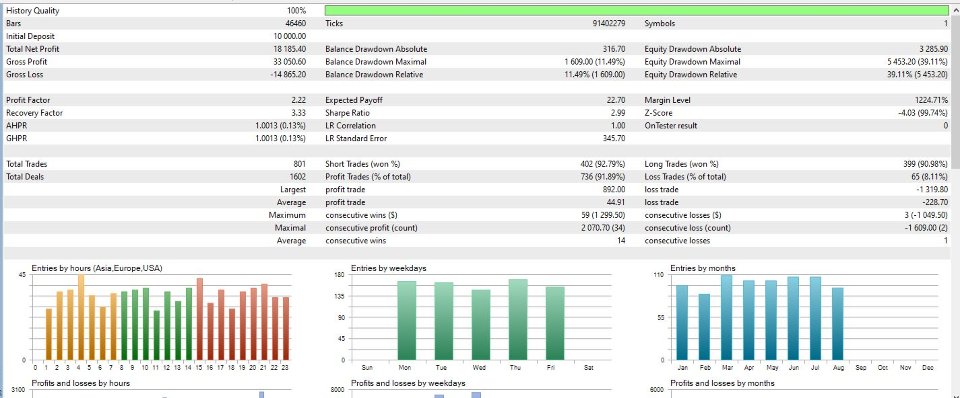Screen dimensions: 960x398
Task: Select LR Correlation value 1.00
Action: pyautogui.click(x=618, y=126)
